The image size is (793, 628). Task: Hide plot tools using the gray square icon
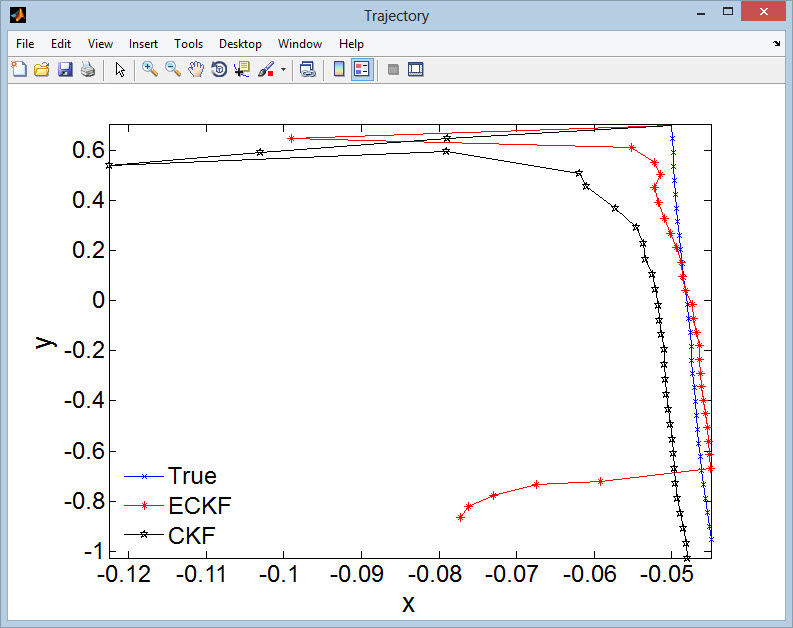coord(393,69)
